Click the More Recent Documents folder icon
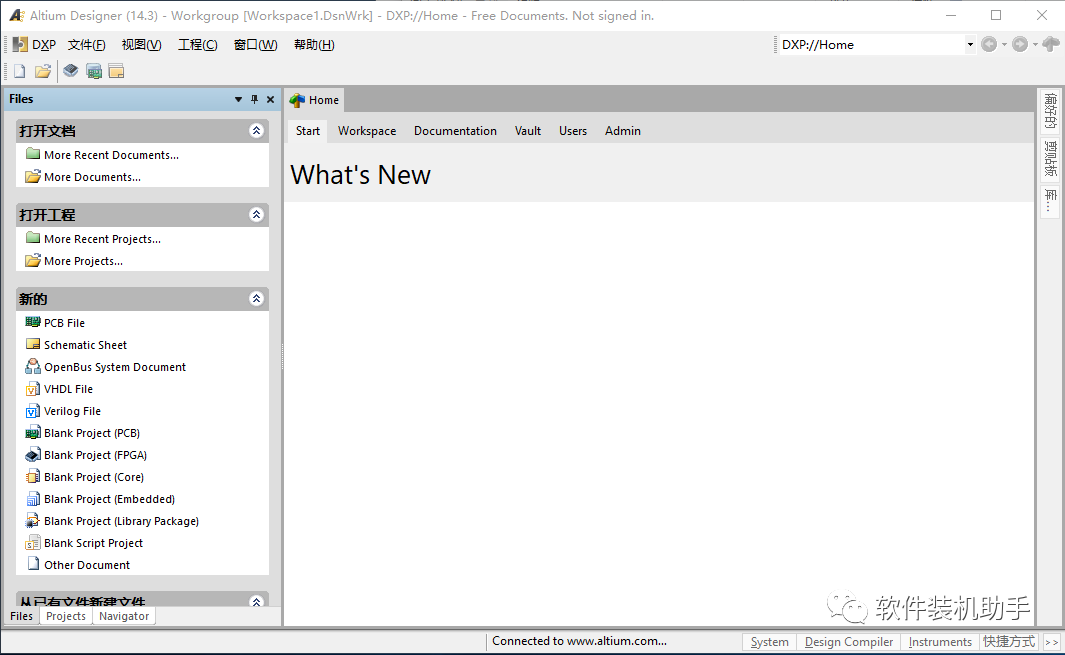The width and height of the screenshot is (1065, 655). 33,154
